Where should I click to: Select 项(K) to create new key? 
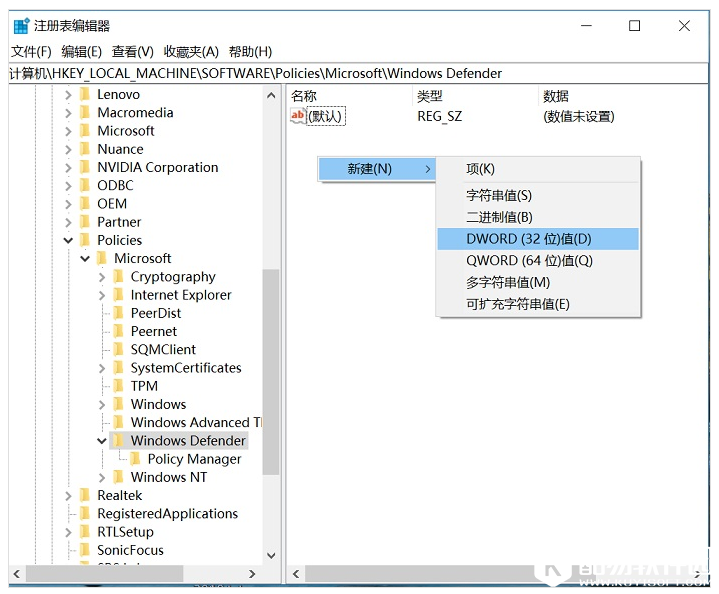(538, 169)
